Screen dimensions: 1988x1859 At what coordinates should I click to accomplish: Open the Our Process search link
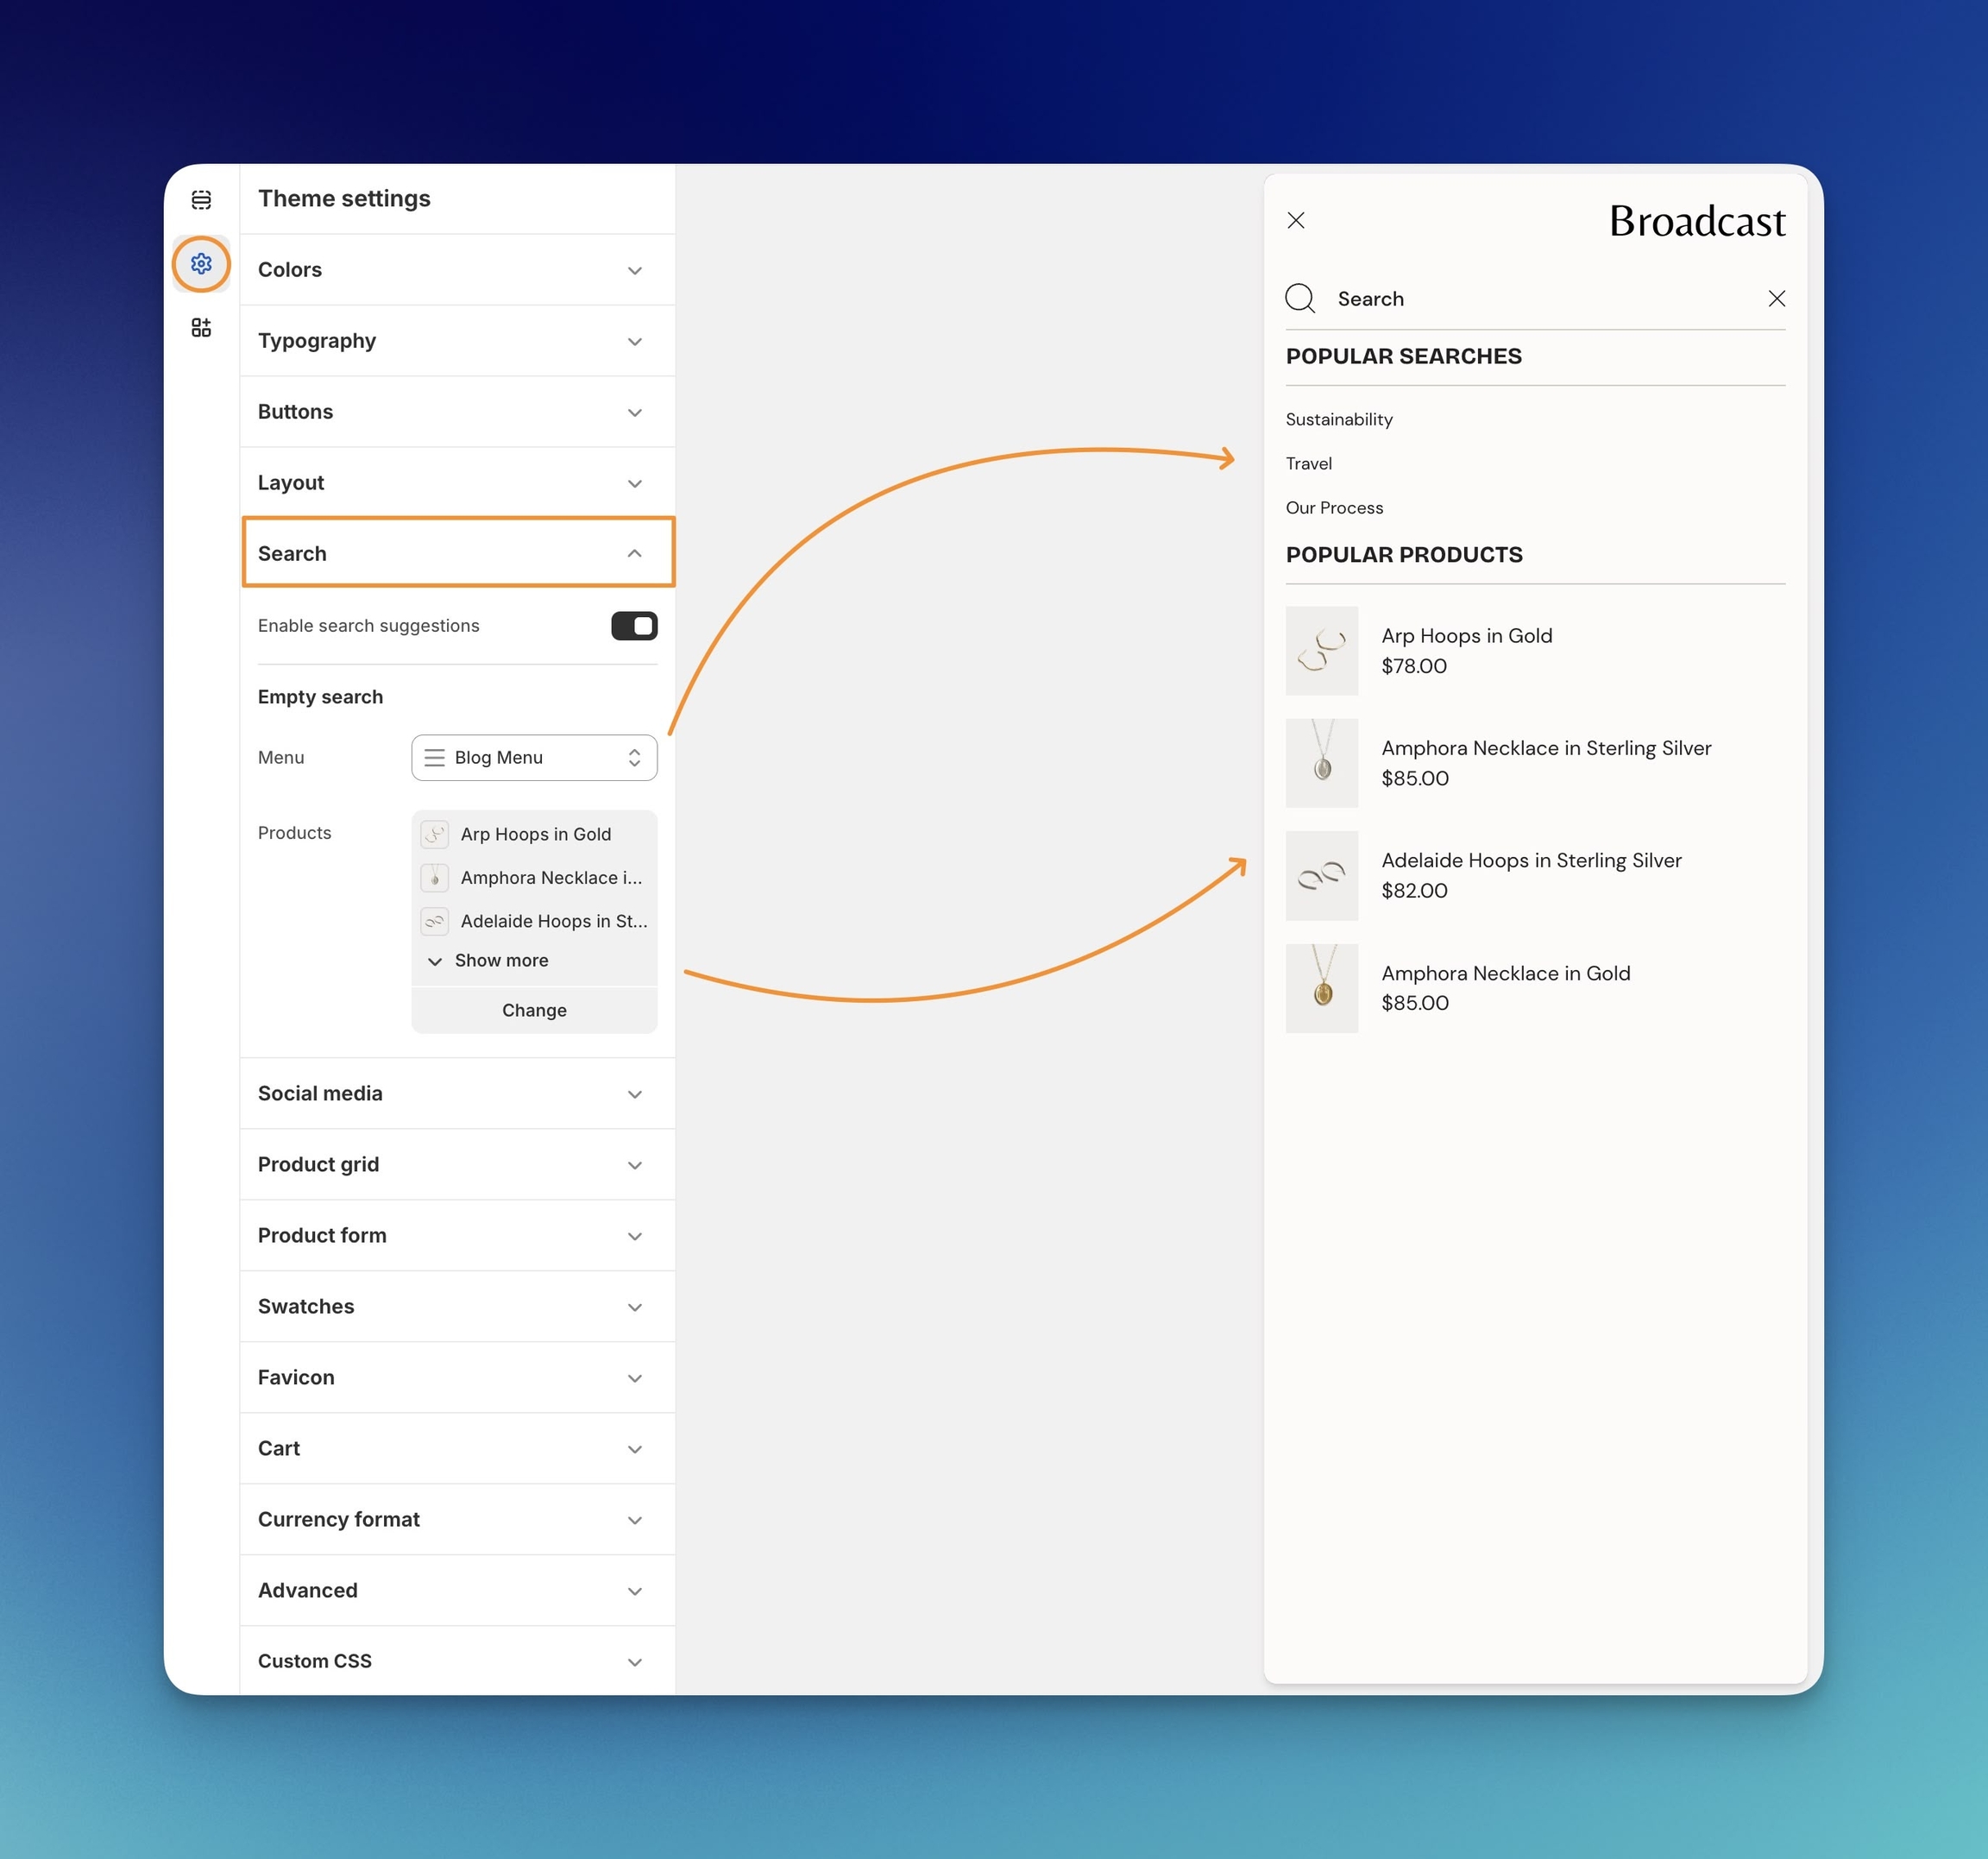click(x=1334, y=508)
